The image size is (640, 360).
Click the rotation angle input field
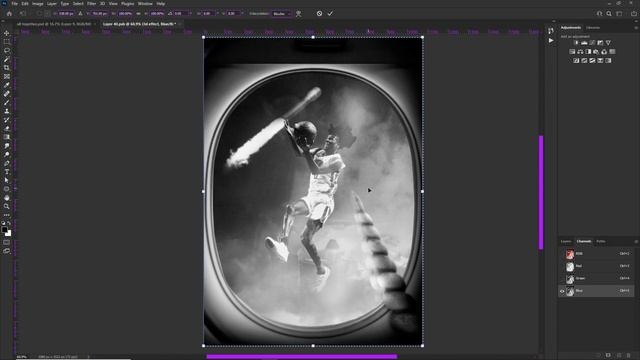tap(181, 13)
